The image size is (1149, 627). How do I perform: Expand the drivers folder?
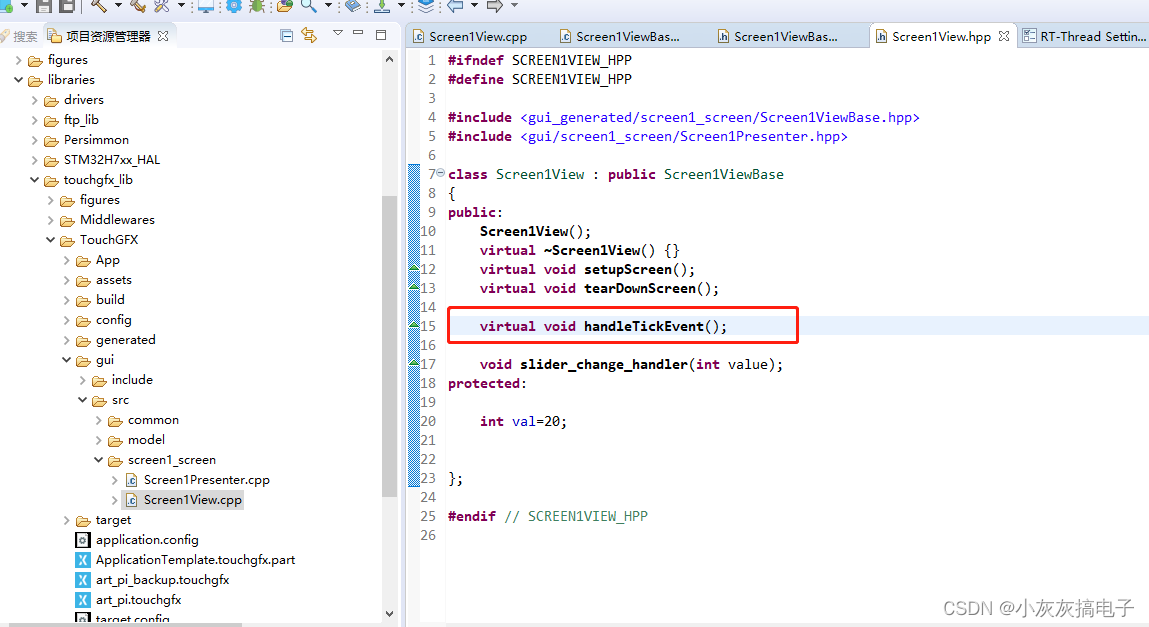[32, 99]
